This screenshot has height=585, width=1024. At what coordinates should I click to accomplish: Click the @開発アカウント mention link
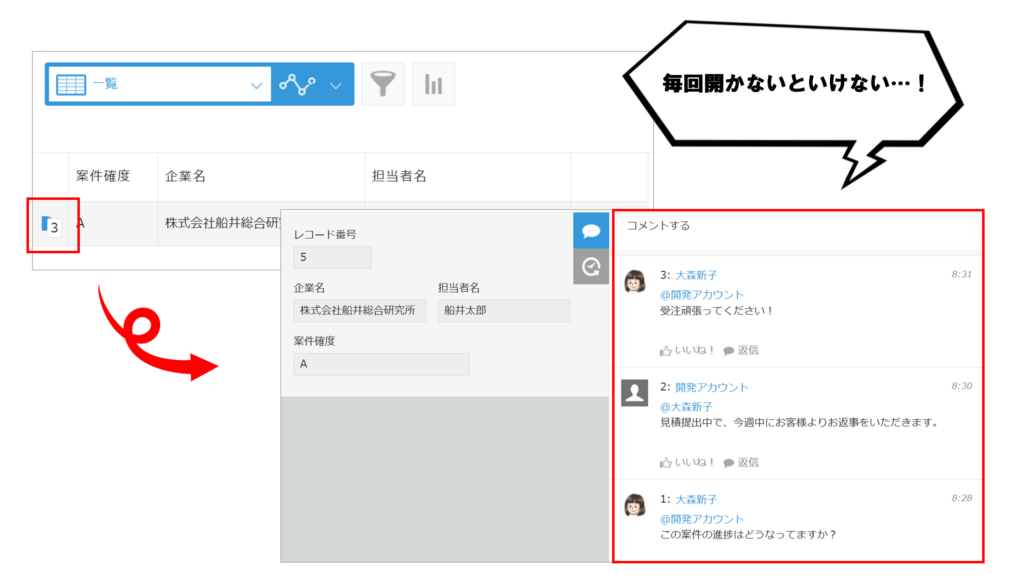click(x=701, y=294)
